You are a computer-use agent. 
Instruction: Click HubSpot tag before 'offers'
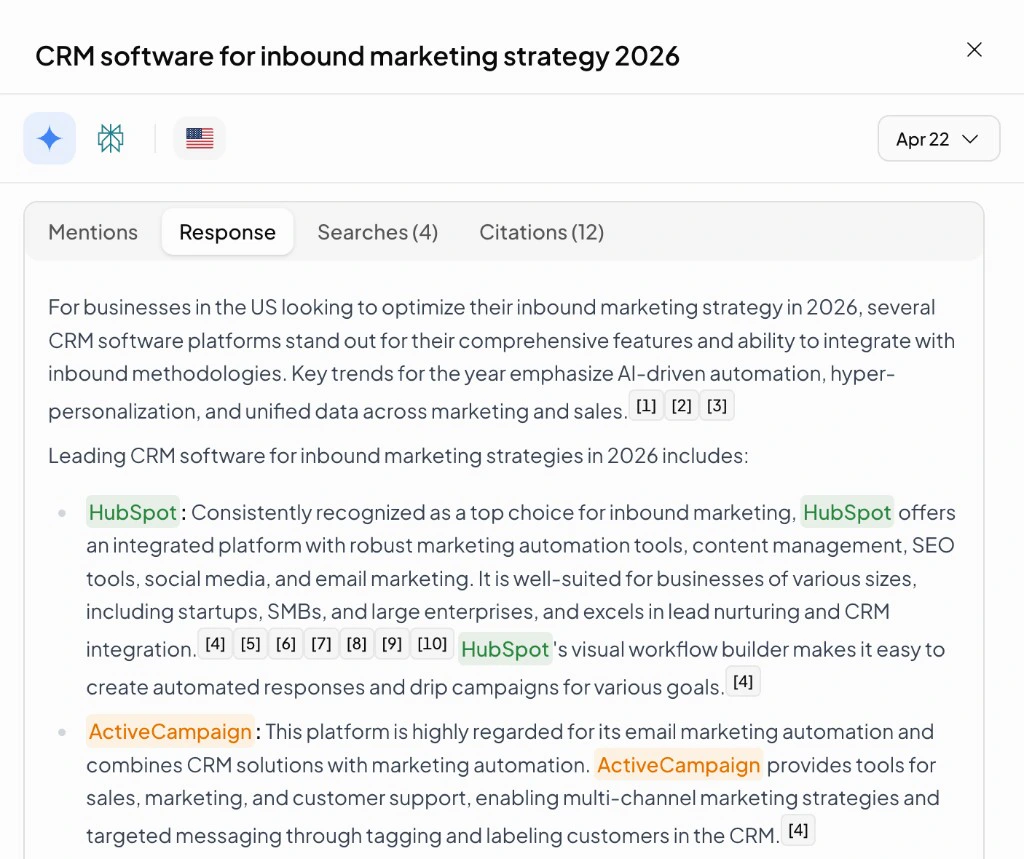click(847, 512)
